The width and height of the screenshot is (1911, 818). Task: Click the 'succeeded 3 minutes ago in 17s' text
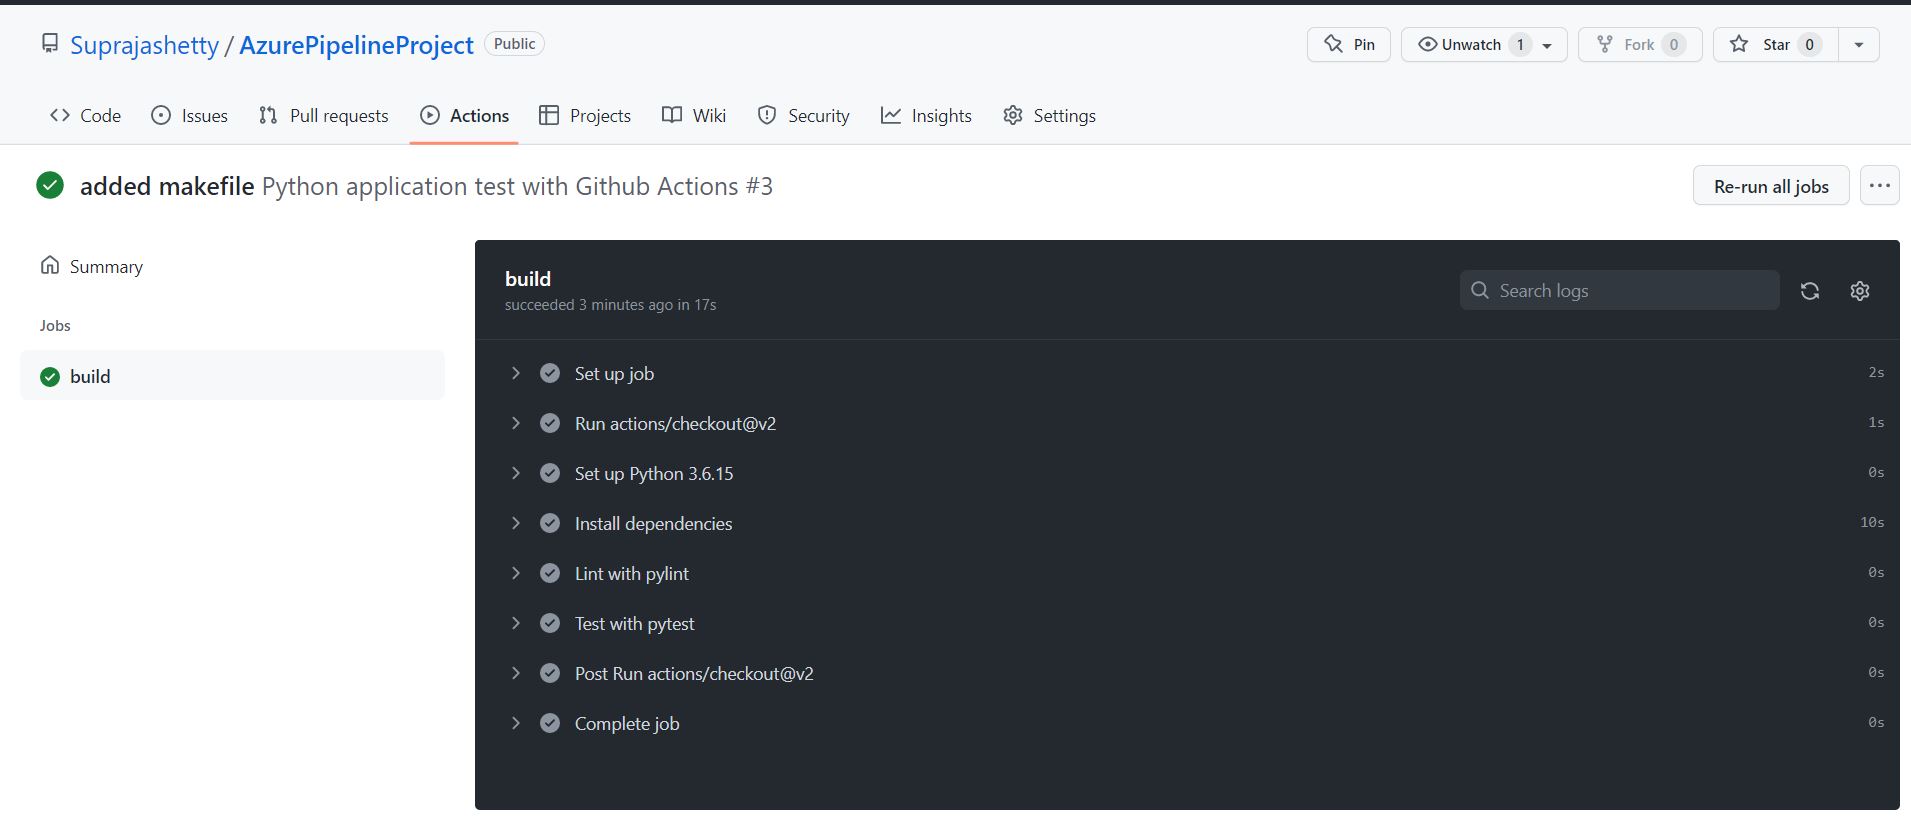610,305
